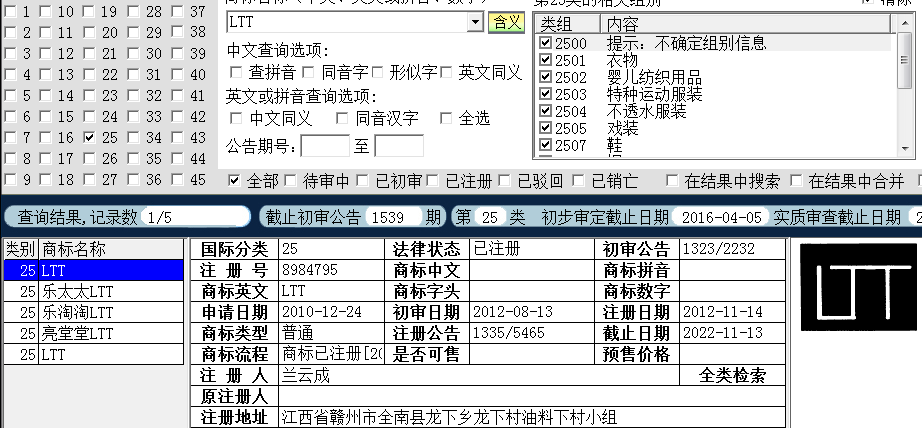Uncheck class 25 checkbox
922x428 pixels.
(89, 138)
